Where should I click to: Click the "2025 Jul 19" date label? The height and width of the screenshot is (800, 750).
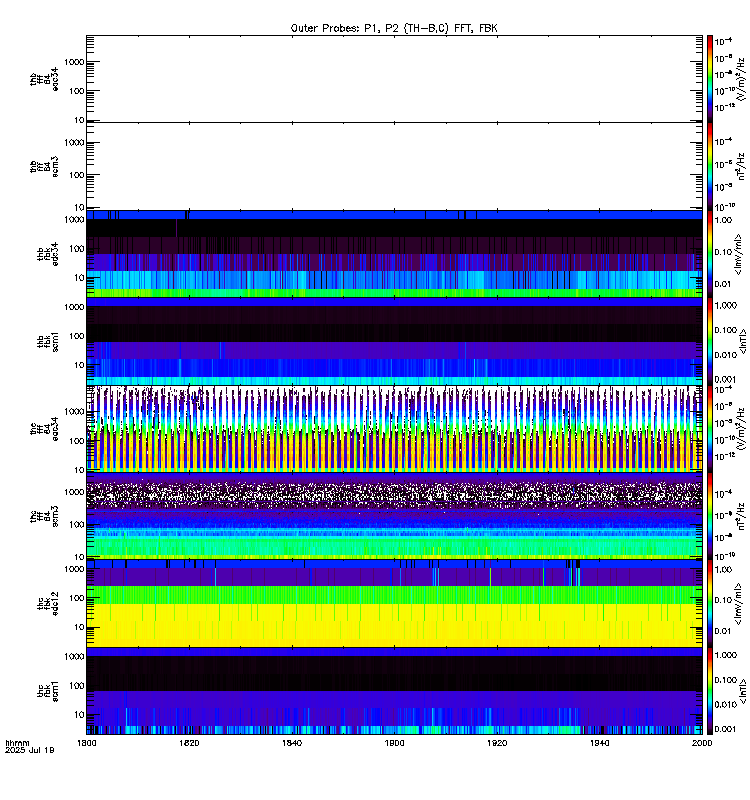30,750
